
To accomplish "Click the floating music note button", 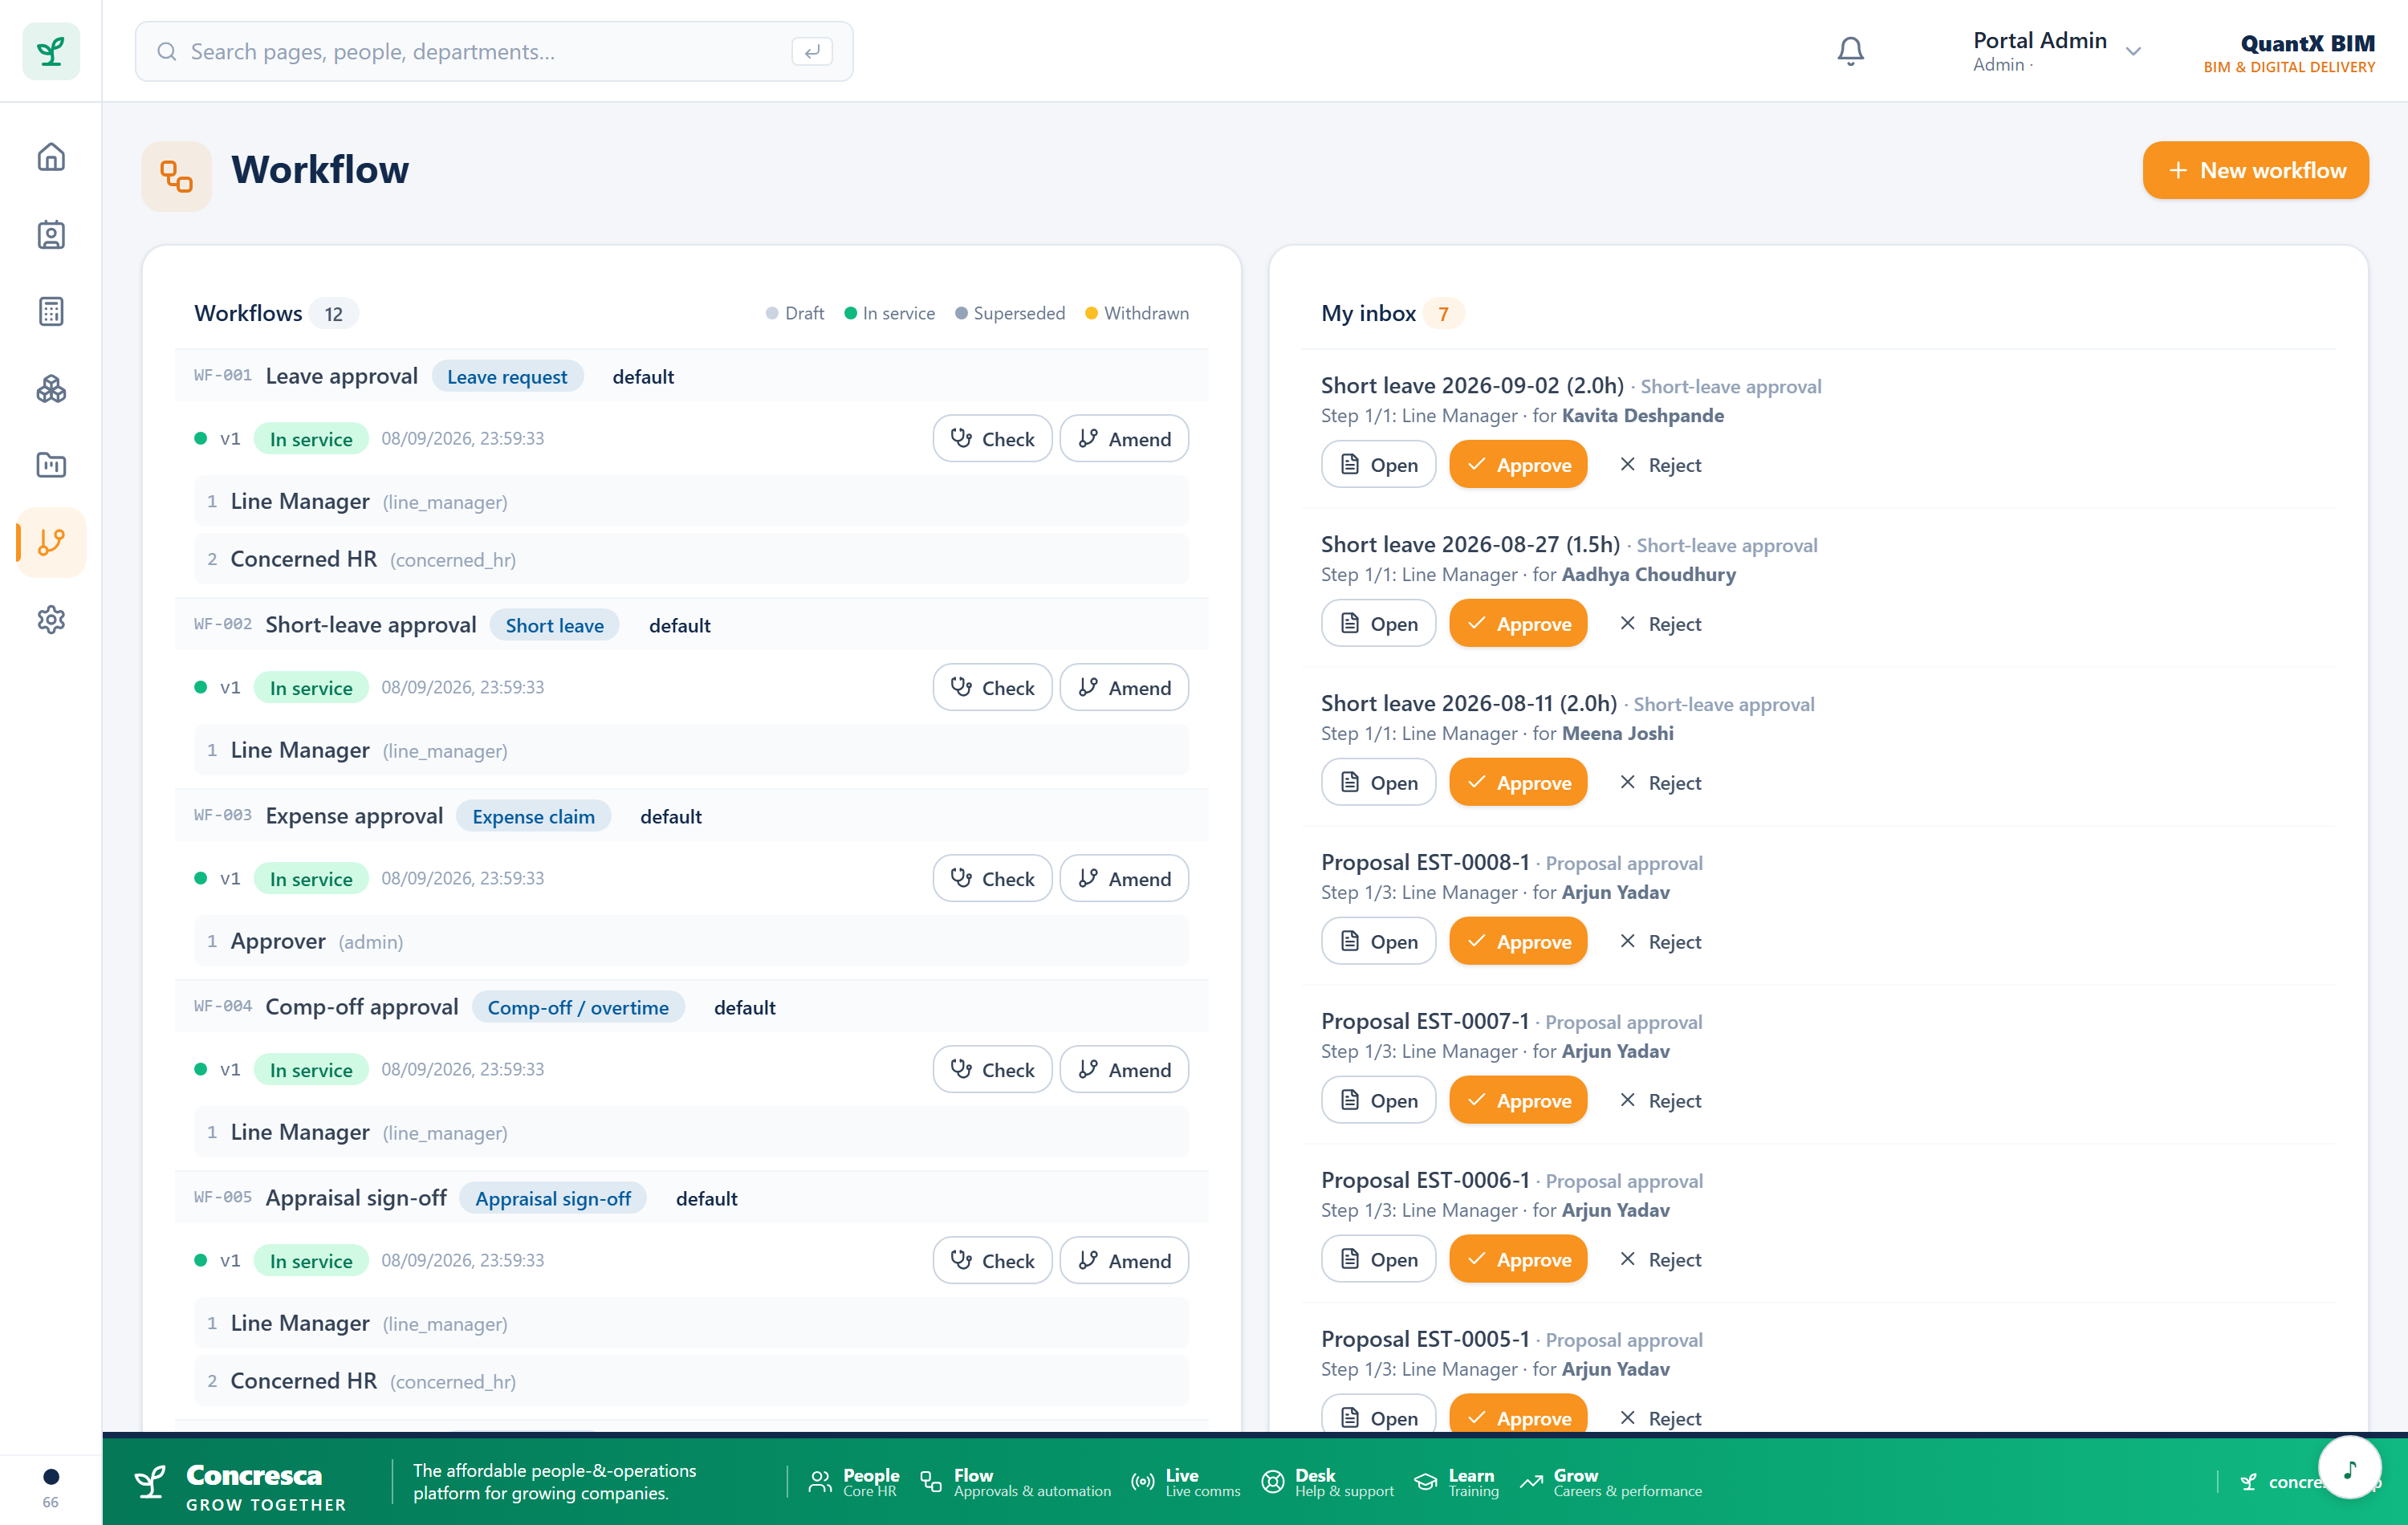I will point(2349,1467).
